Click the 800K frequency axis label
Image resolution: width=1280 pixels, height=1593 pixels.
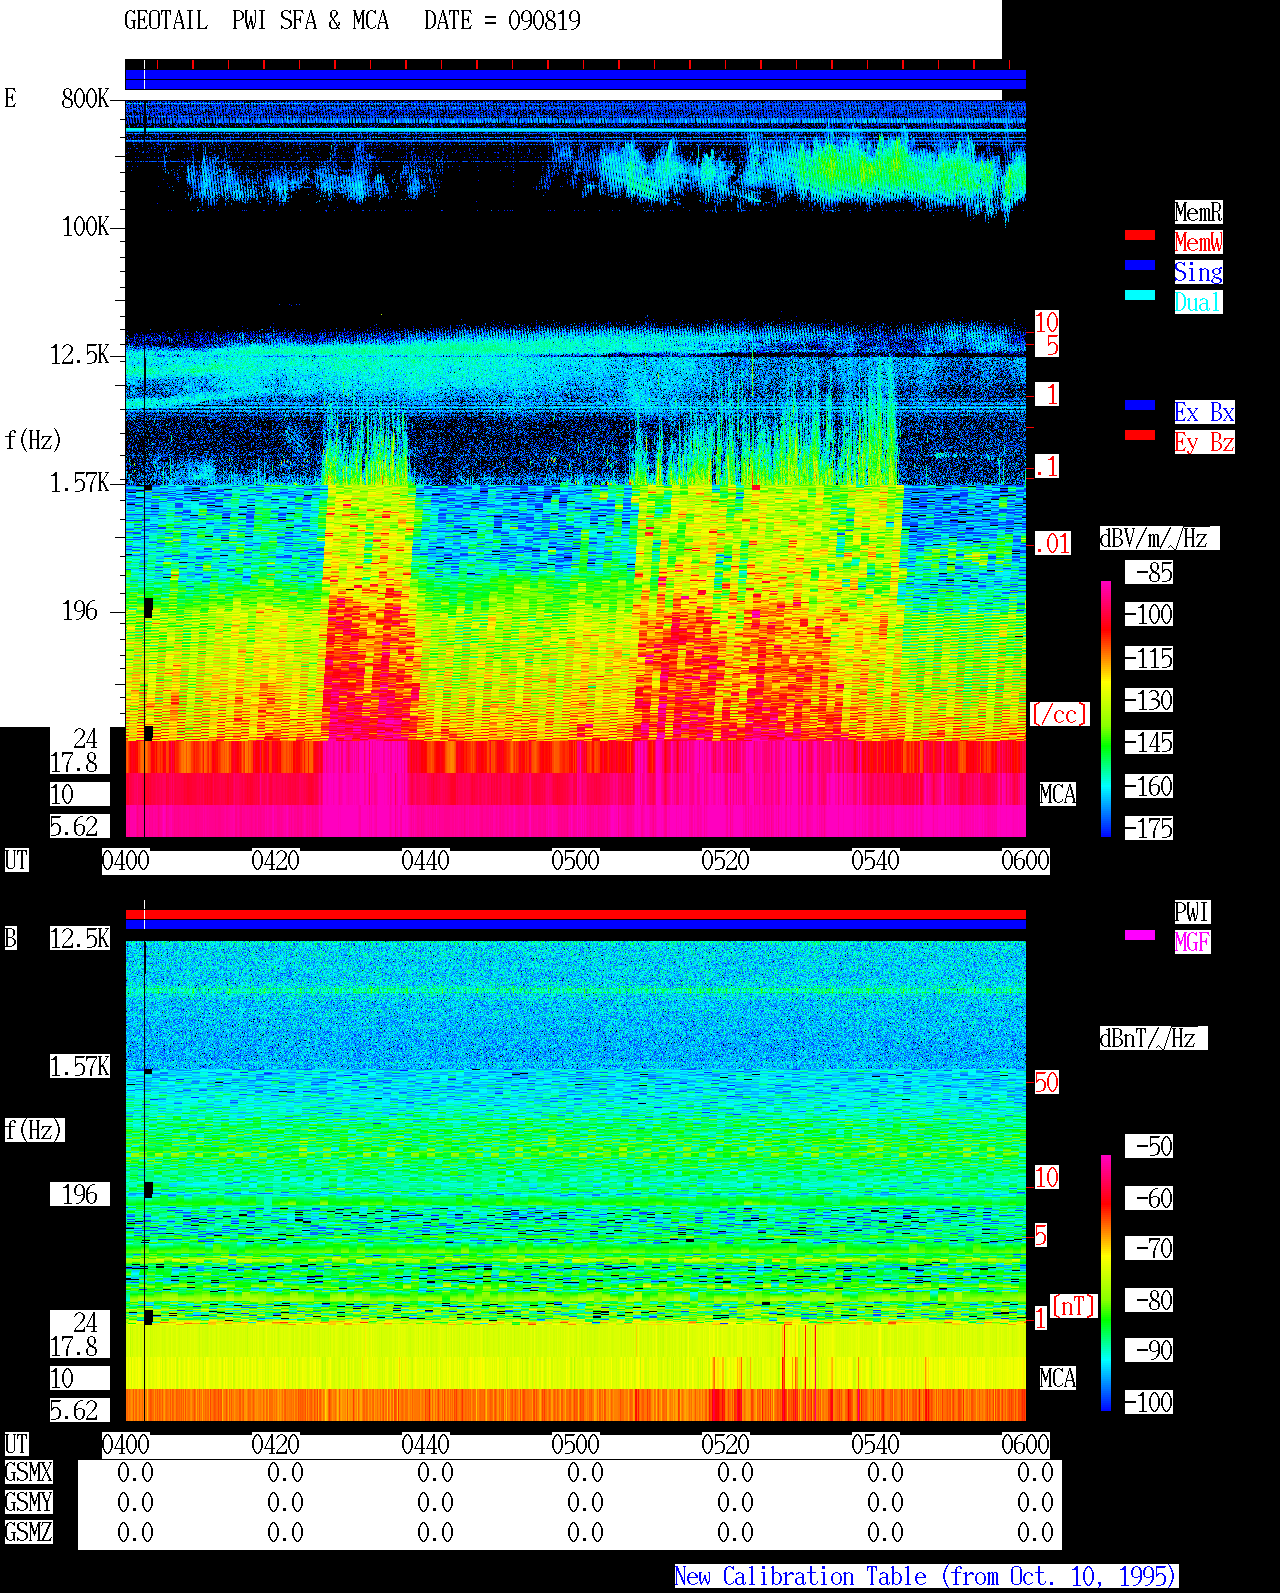coord(85,98)
